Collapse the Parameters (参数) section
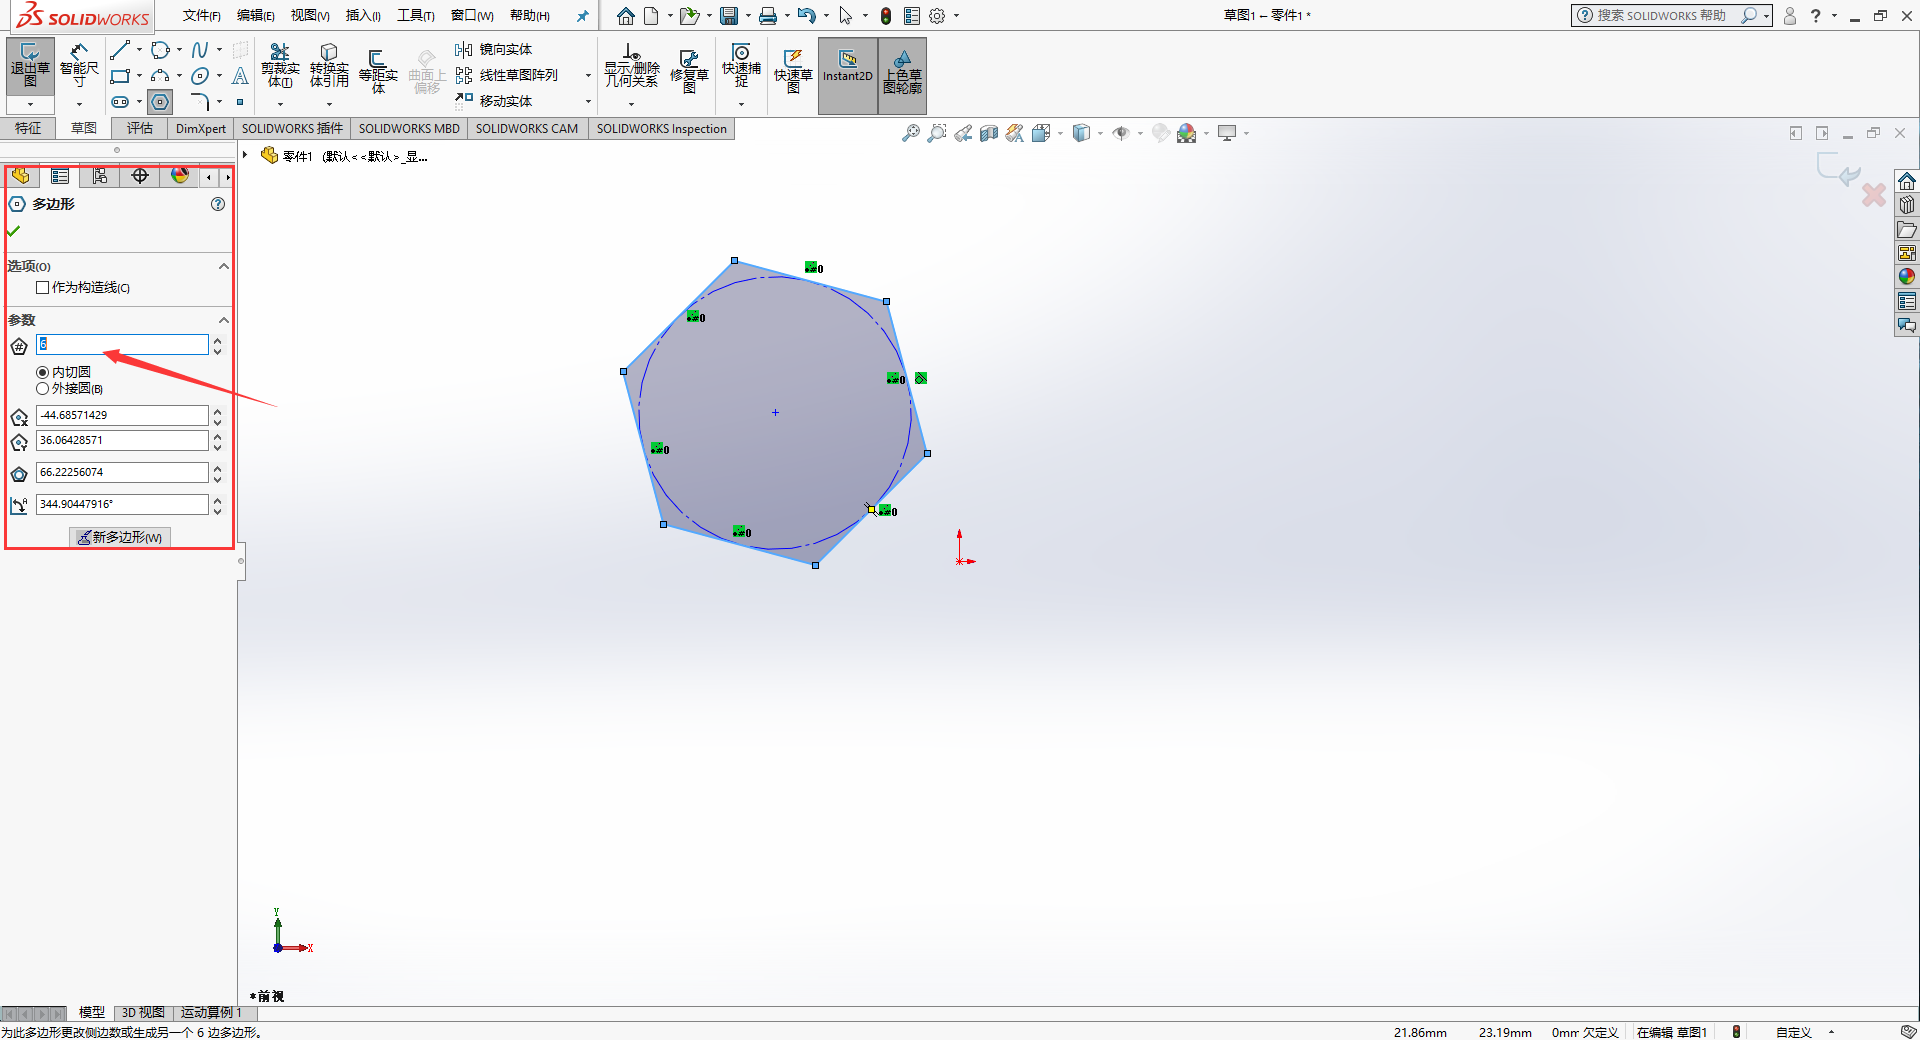 pos(224,320)
